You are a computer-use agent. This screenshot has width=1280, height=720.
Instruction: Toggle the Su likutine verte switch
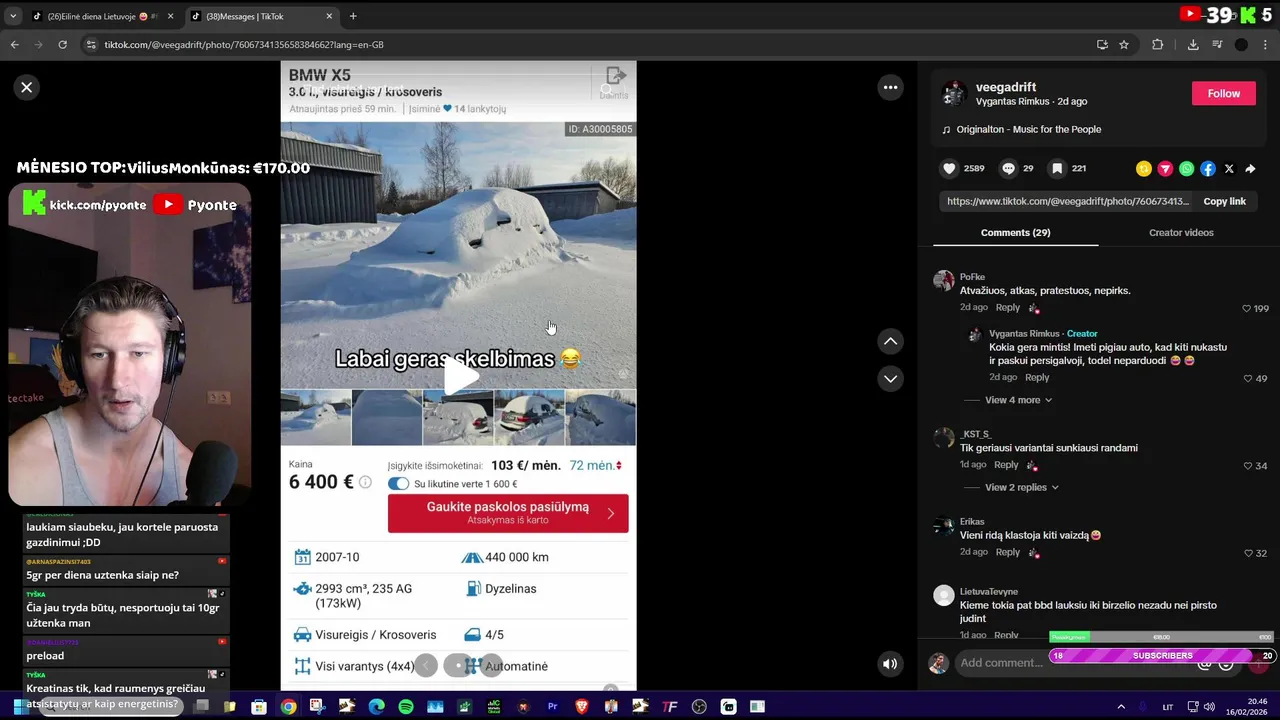click(x=398, y=484)
